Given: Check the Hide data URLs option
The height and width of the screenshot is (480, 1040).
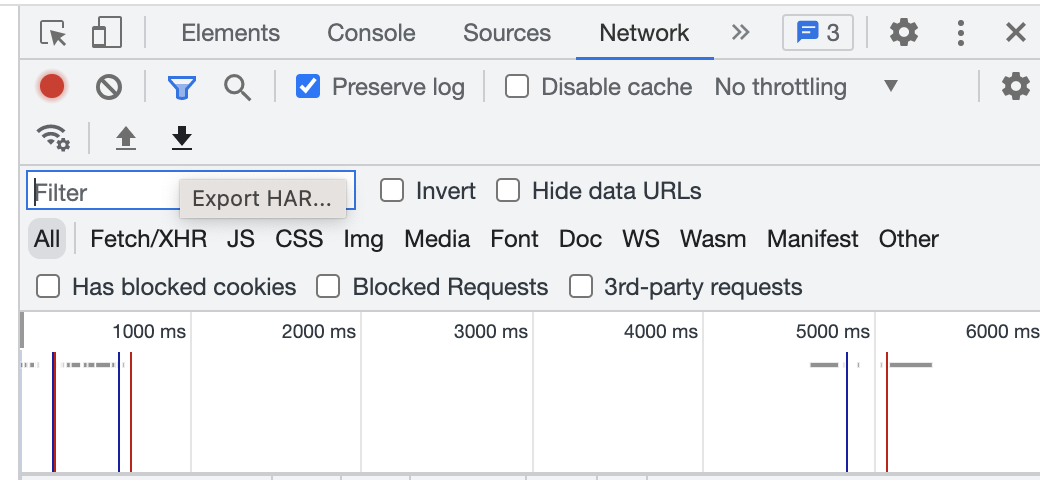Looking at the screenshot, I should click(509, 191).
